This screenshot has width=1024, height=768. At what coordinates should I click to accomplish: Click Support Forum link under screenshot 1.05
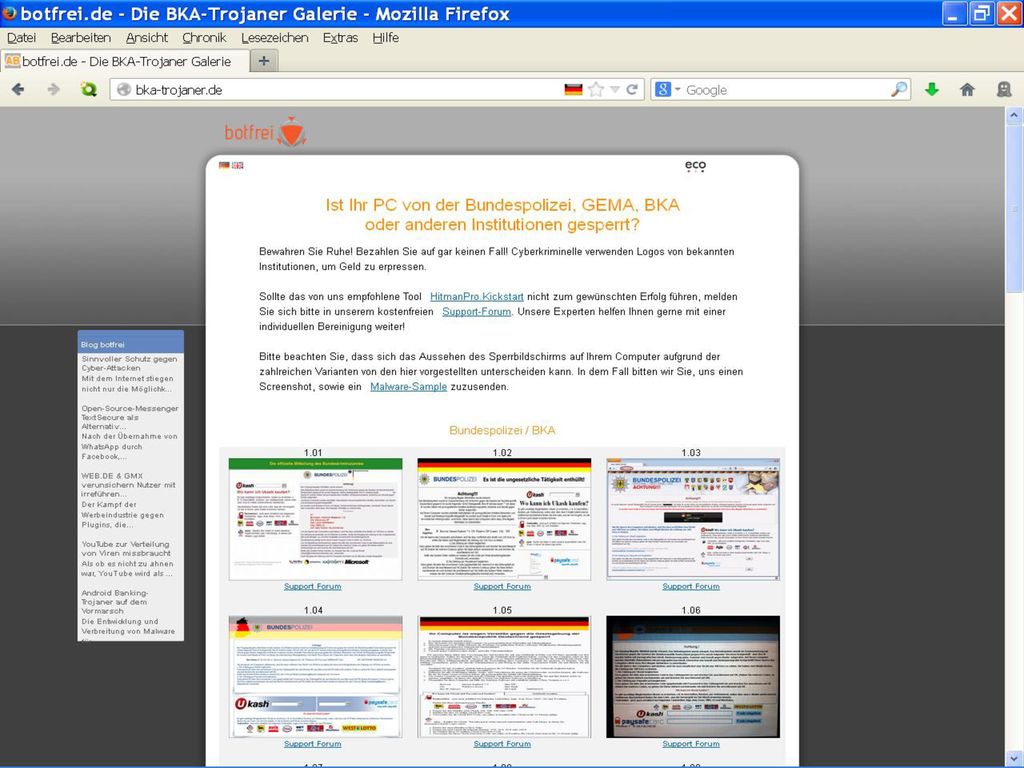pos(502,744)
